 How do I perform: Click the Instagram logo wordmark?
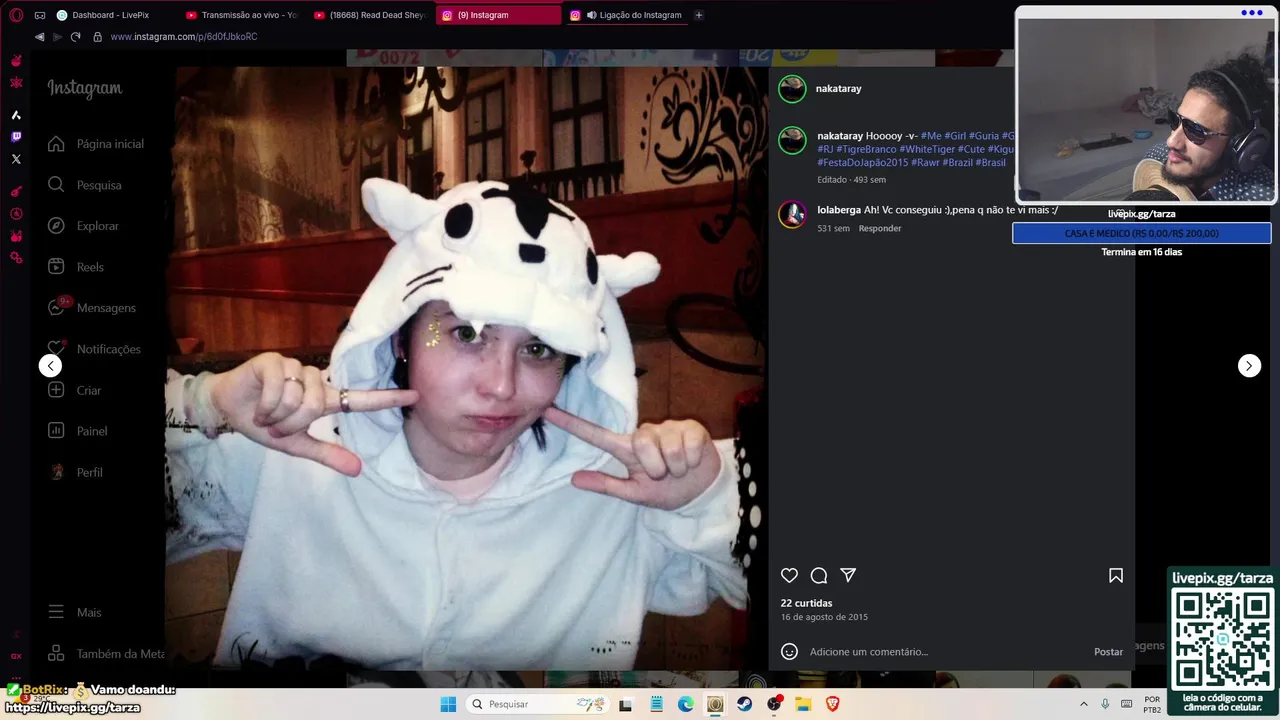(84, 88)
